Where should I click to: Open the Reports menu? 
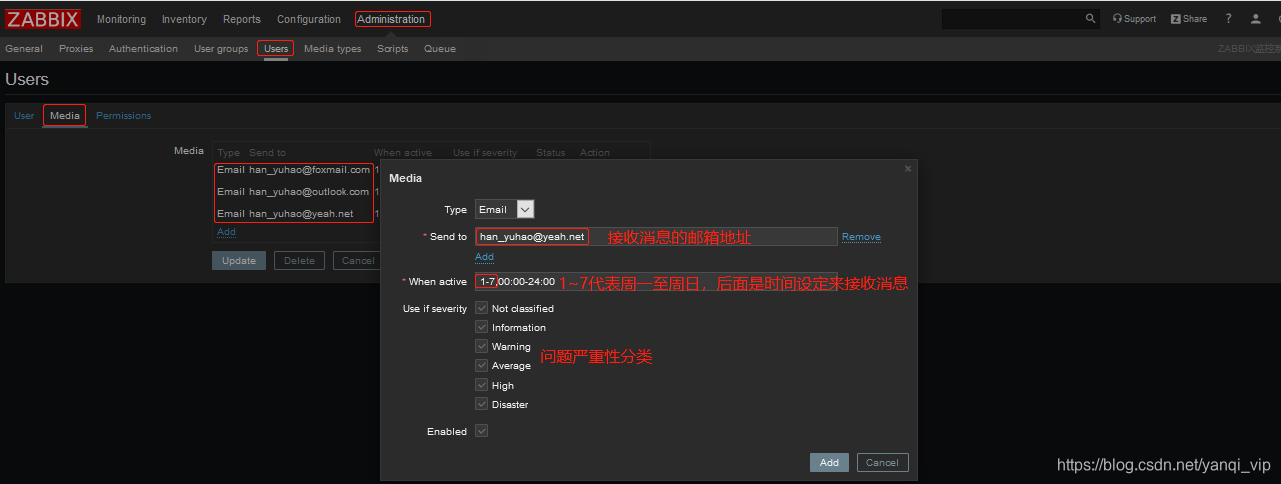(x=242, y=19)
